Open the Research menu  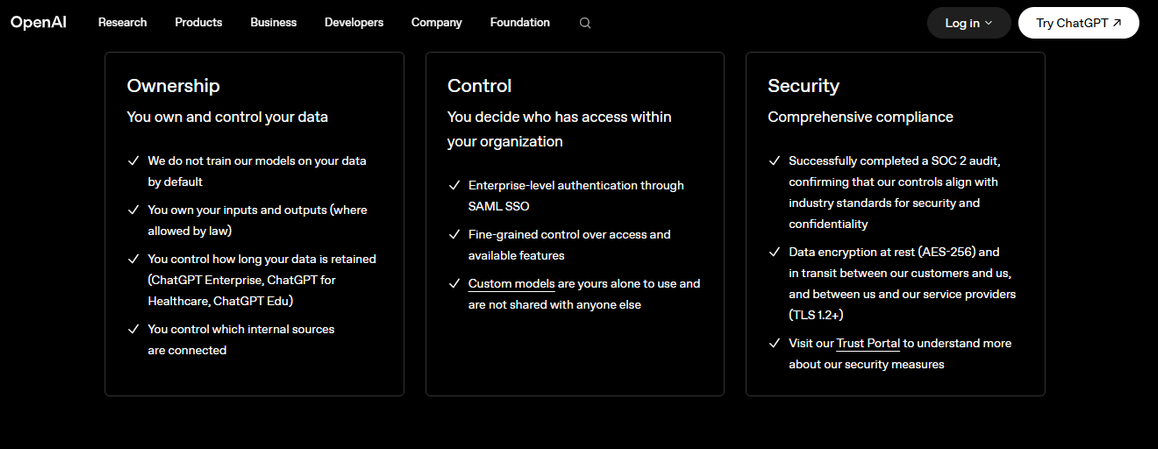point(123,22)
